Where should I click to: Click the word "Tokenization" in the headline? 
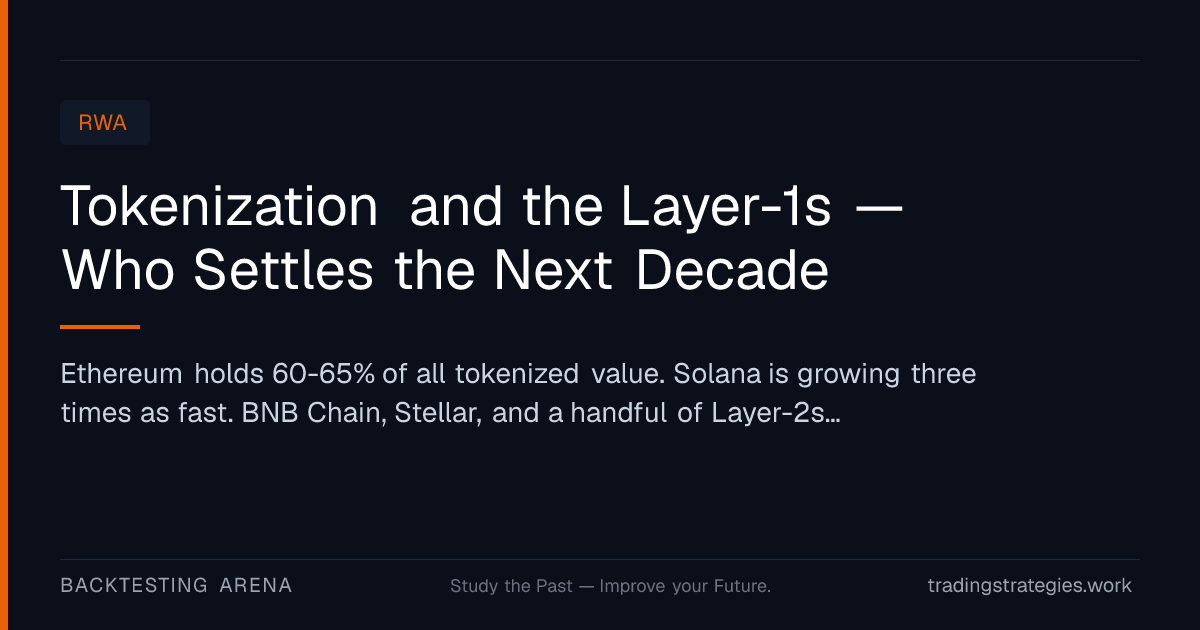coord(220,206)
